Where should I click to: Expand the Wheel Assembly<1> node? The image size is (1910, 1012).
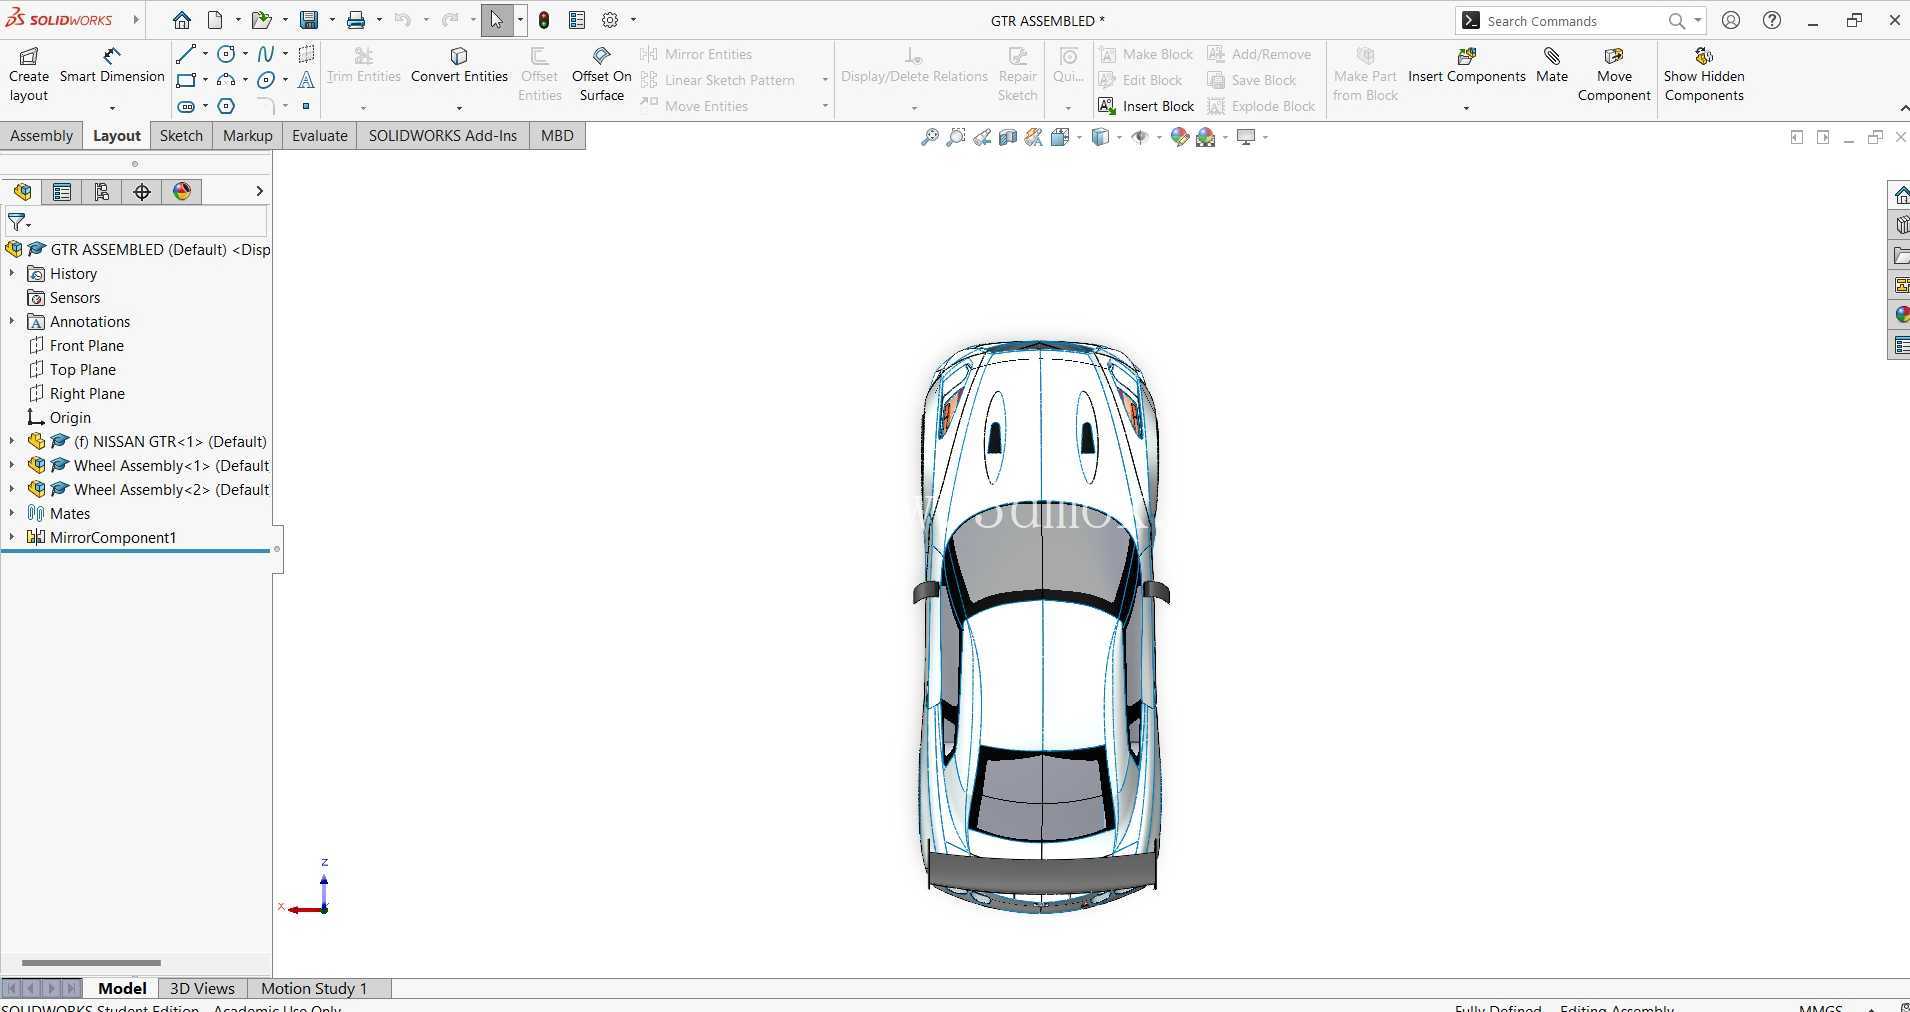(x=12, y=465)
